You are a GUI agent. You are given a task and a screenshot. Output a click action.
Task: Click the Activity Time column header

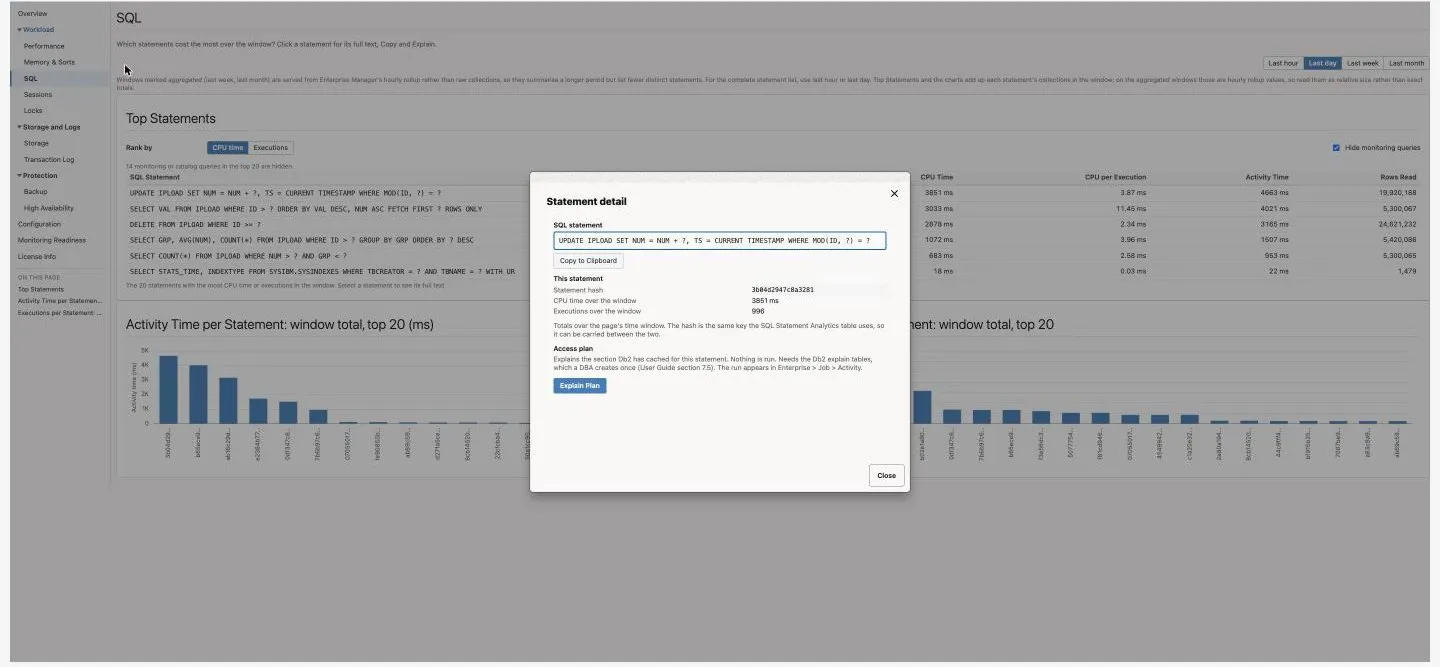tap(1266, 177)
